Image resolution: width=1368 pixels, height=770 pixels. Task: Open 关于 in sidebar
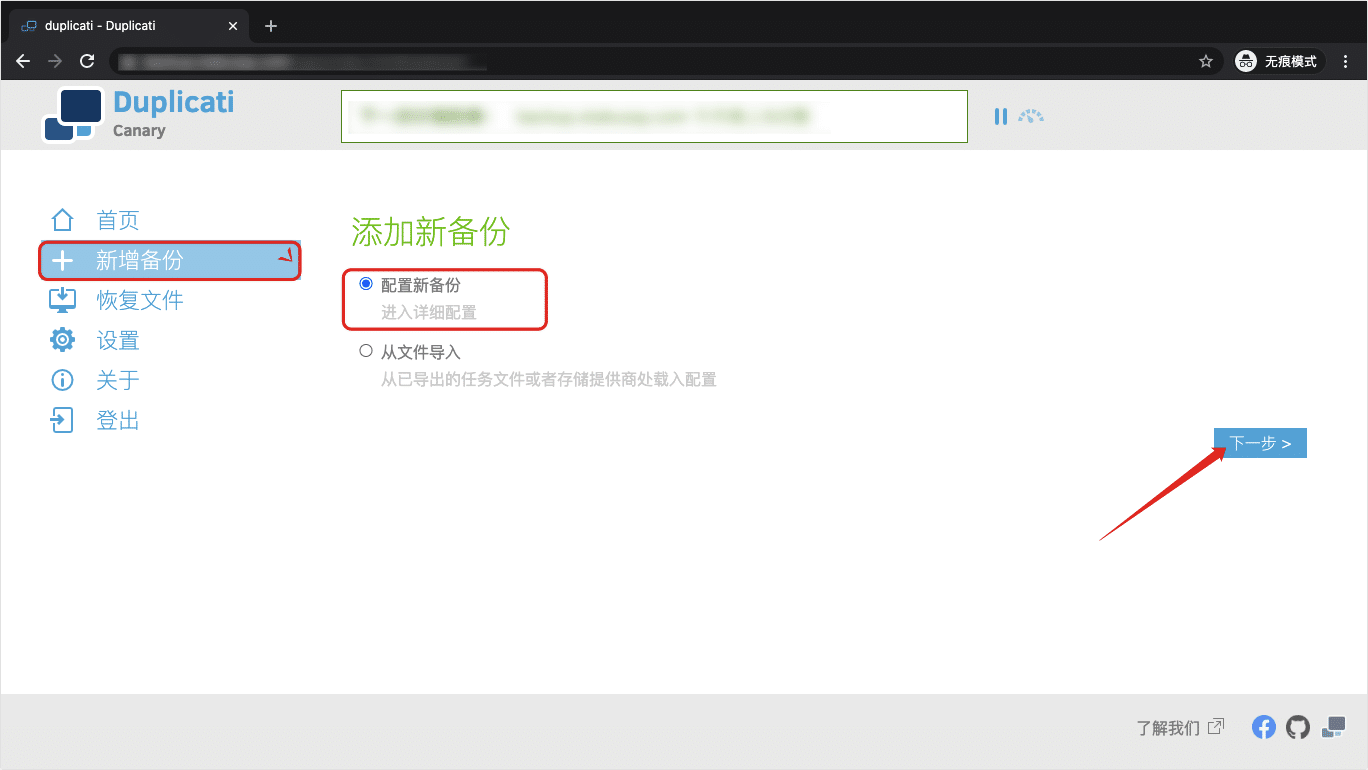tap(118, 380)
